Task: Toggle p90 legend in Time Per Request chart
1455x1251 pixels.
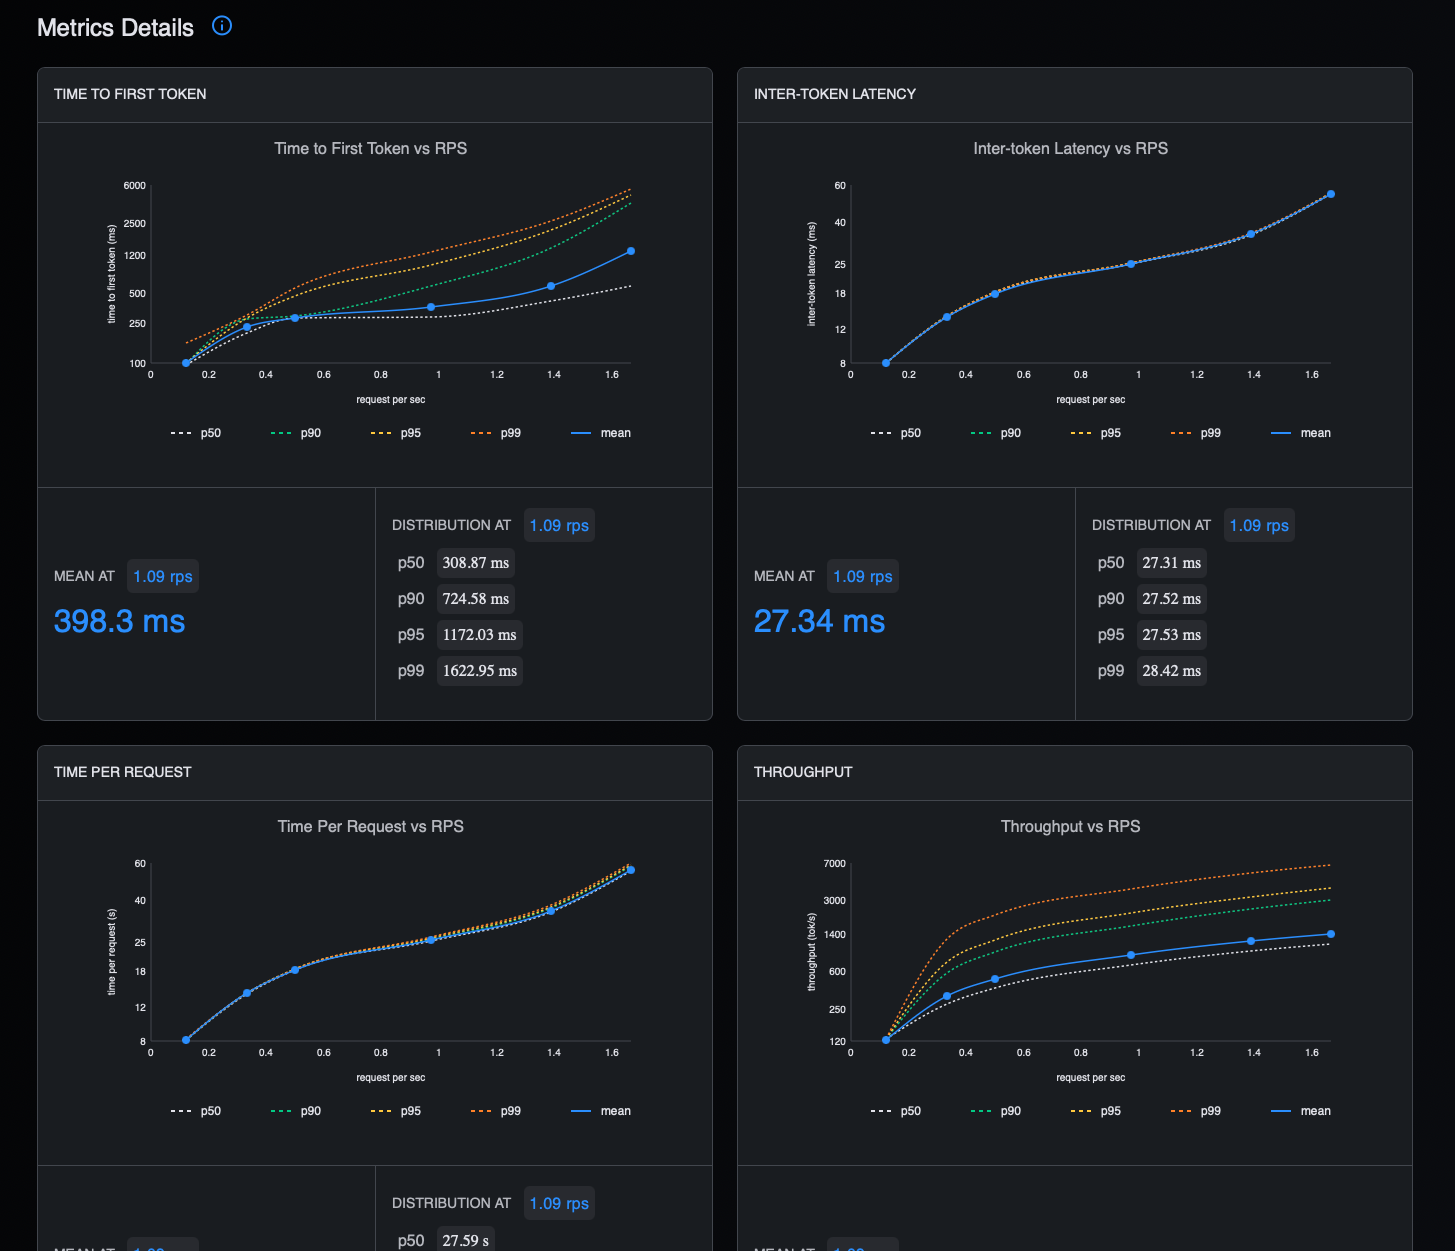Action: pyautogui.click(x=296, y=1111)
